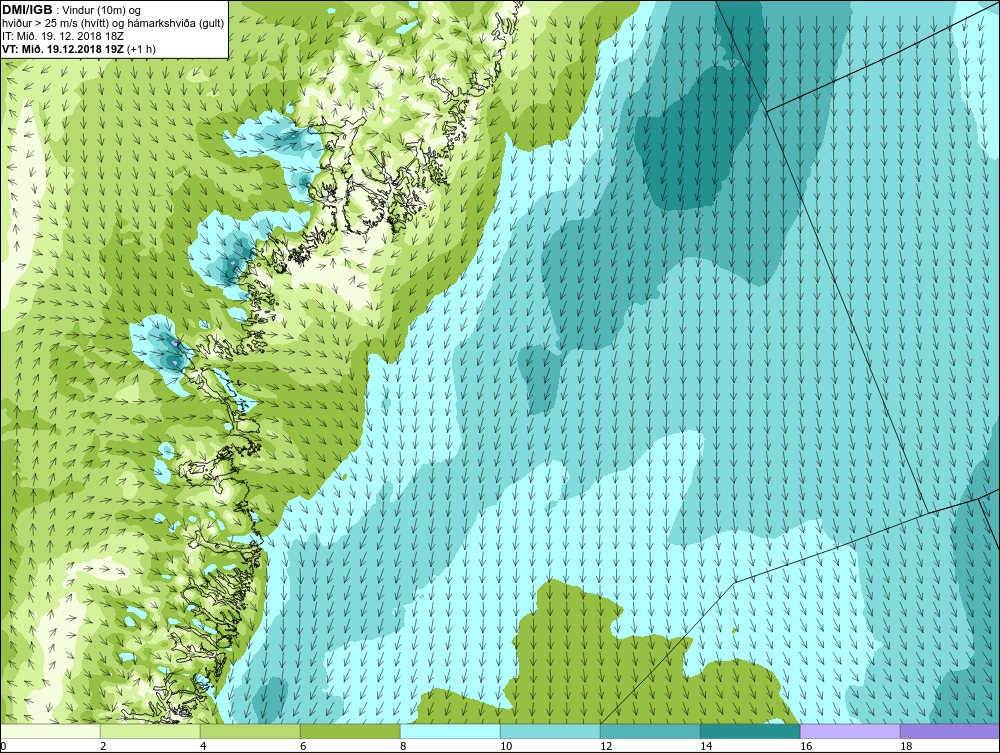
Task: Click the legend scale label 6
Action: pos(303,746)
